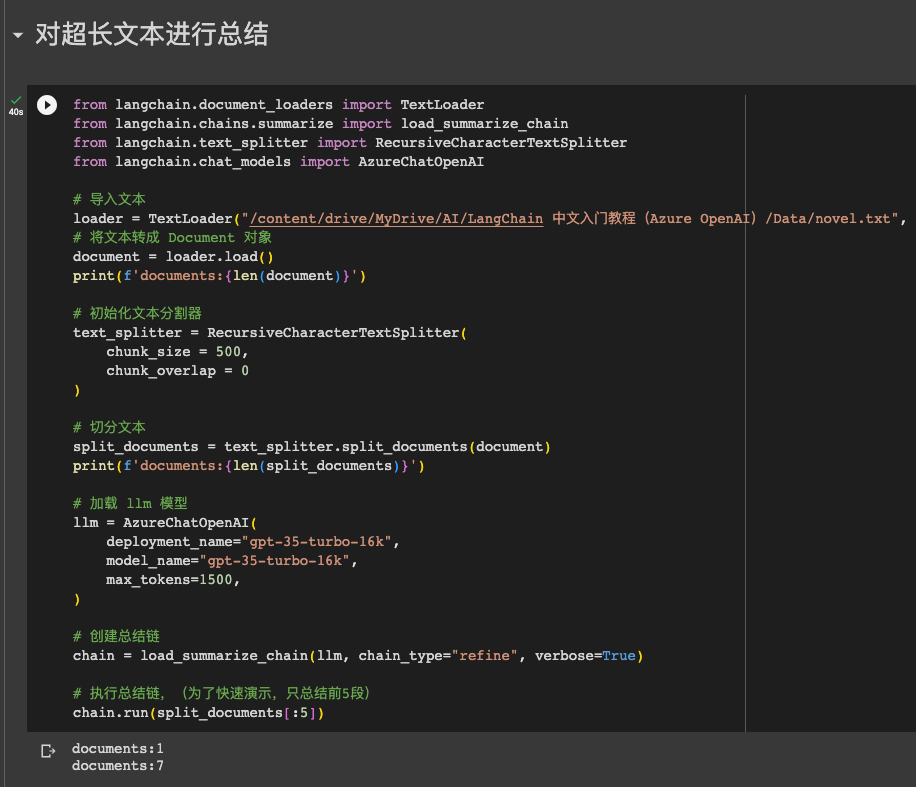
Task: Click the max_tokens=1500 line
Action: (173, 580)
